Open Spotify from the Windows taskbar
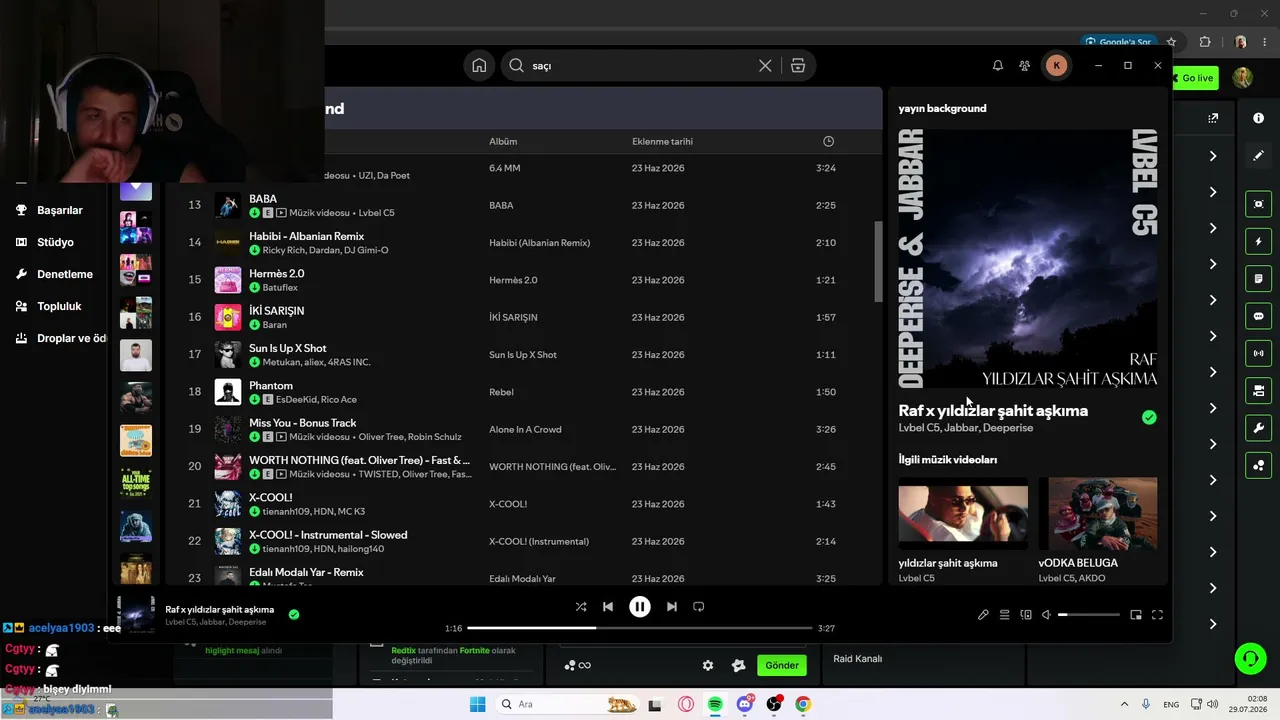This screenshot has width=1280, height=720. (x=715, y=704)
